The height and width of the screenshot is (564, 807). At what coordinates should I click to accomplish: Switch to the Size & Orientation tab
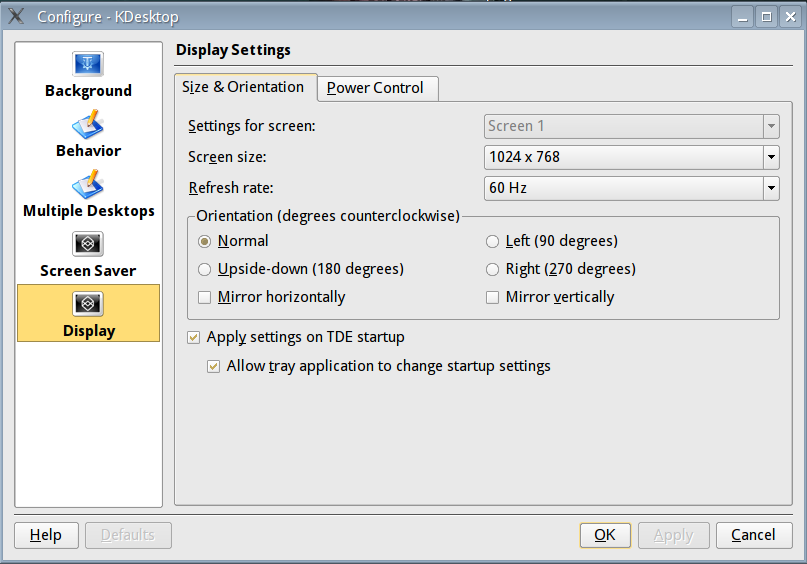tap(245, 87)
